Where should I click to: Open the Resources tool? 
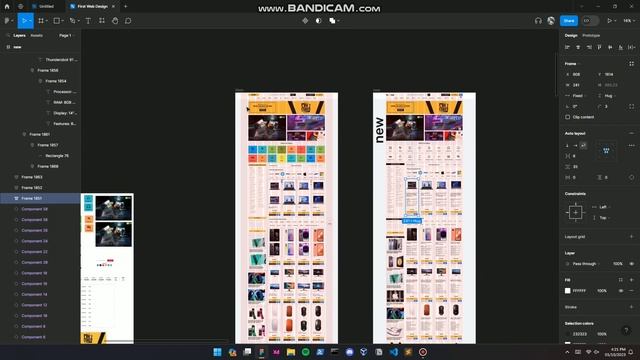click(102, 20)
